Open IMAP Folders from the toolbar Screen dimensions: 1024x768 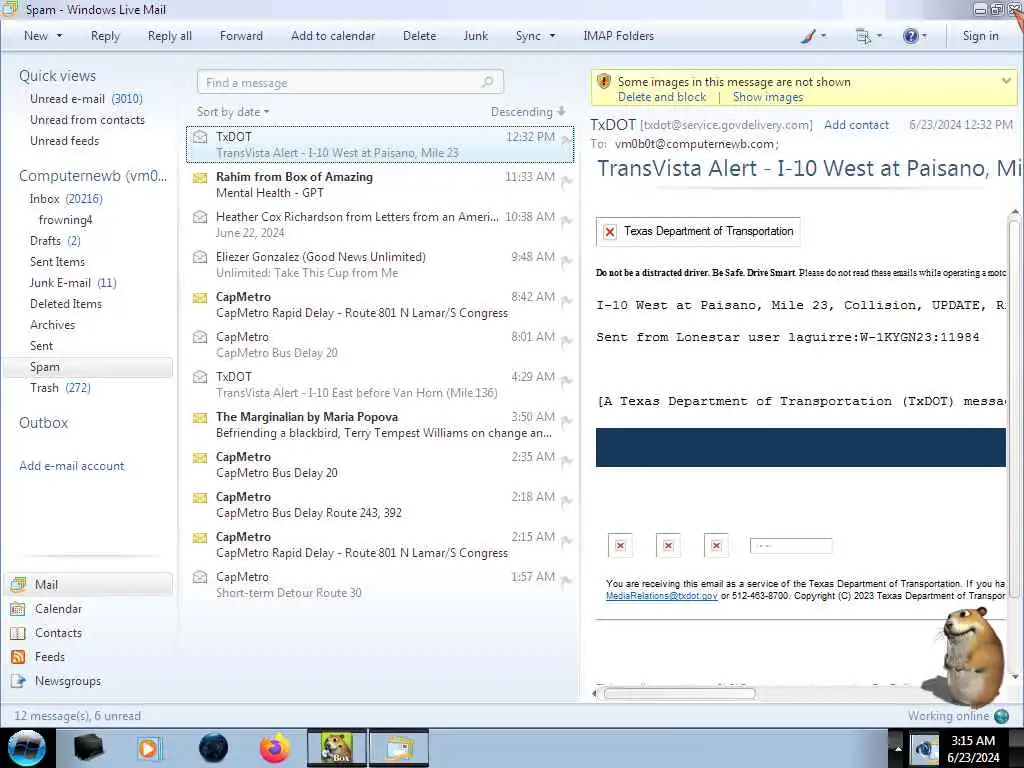pyautogui.click(x=618, y=36)
